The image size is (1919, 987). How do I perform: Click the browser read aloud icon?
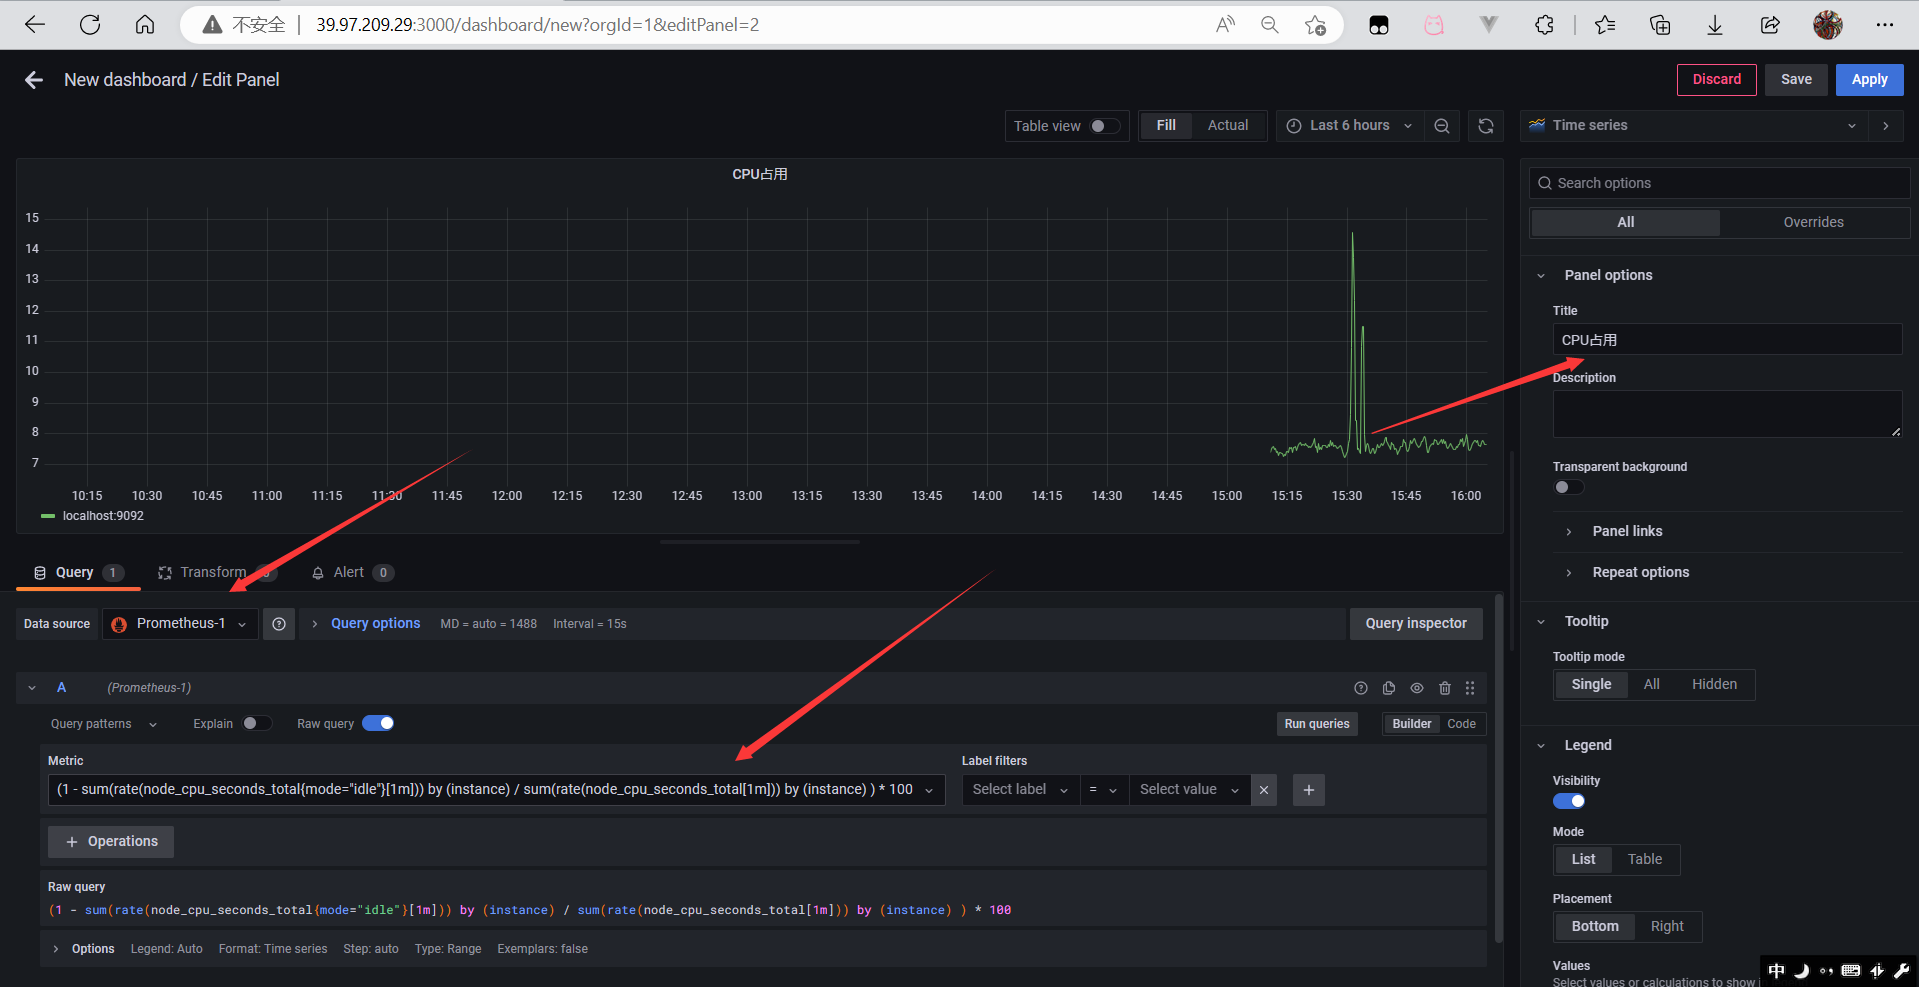point(1225,25)
